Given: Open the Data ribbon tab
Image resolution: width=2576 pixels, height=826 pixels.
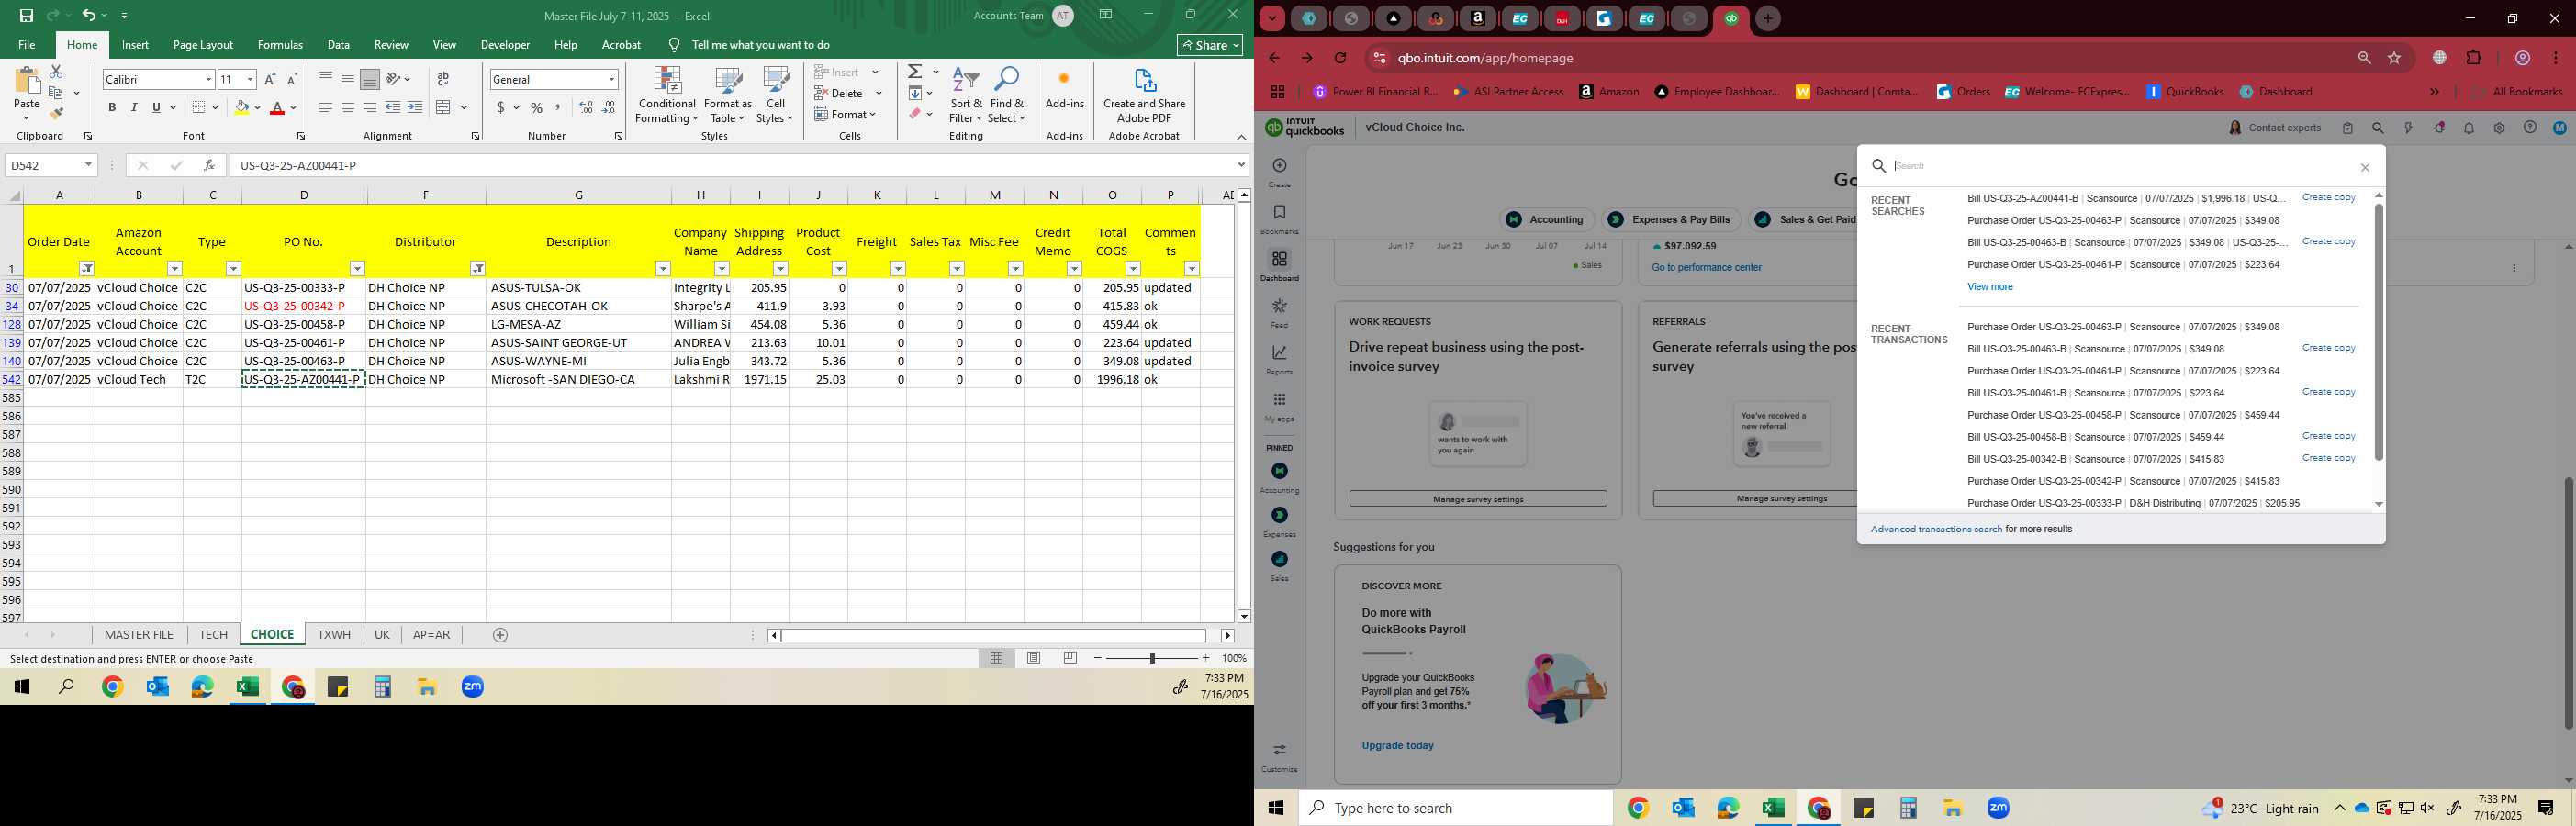Looking at the screenshot, I should coord(339,45).
